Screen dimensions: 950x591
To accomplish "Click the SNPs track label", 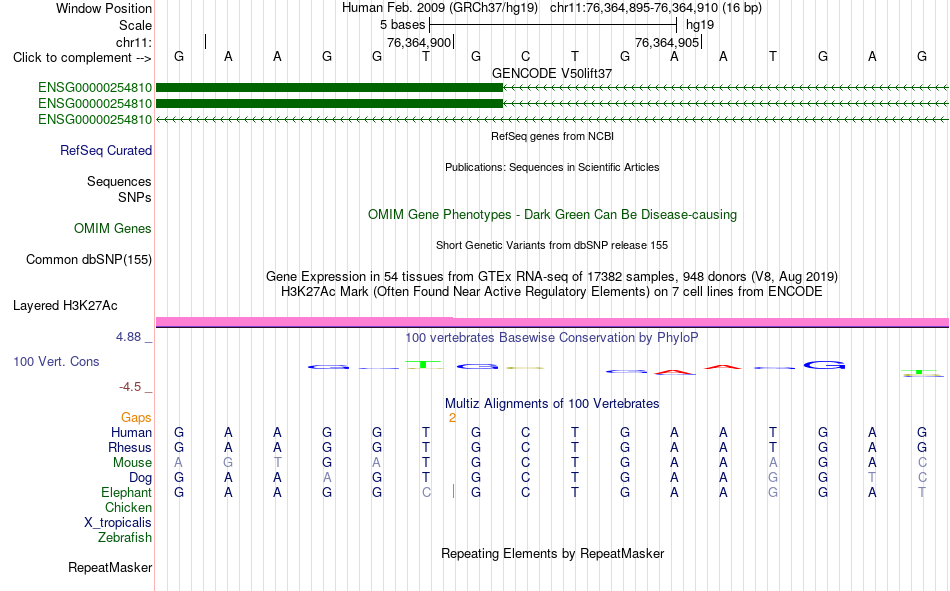I will pyautogui.click(x=135, y=198).
